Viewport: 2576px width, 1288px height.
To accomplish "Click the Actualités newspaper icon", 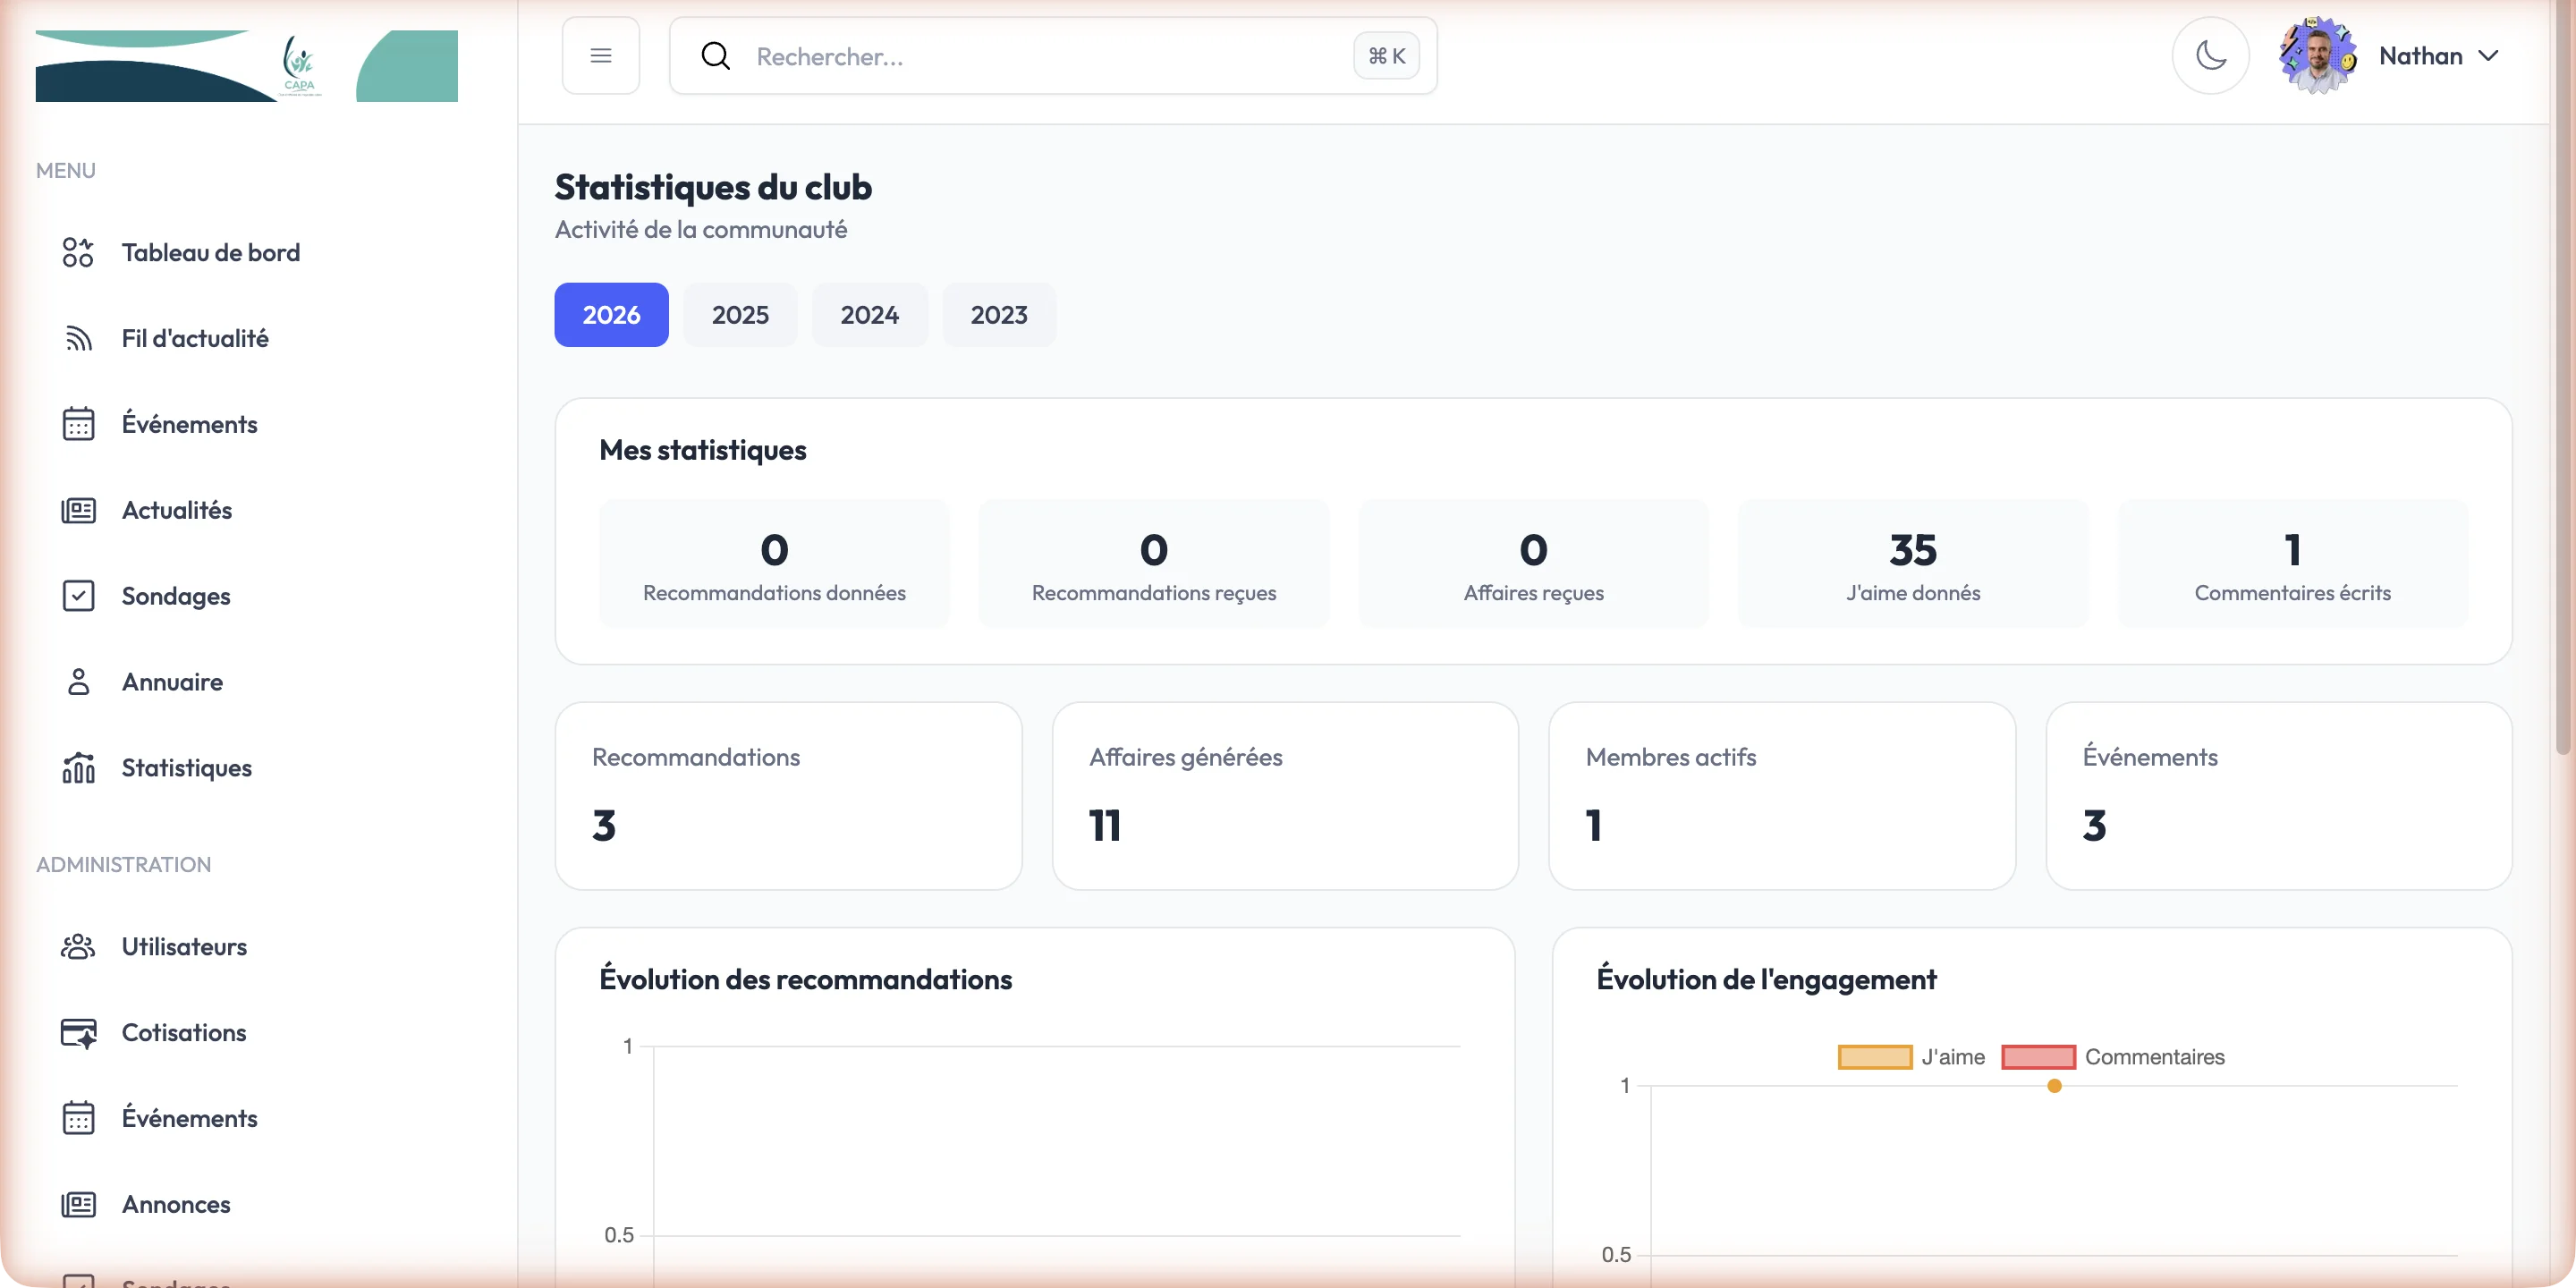I will [78, 510].
